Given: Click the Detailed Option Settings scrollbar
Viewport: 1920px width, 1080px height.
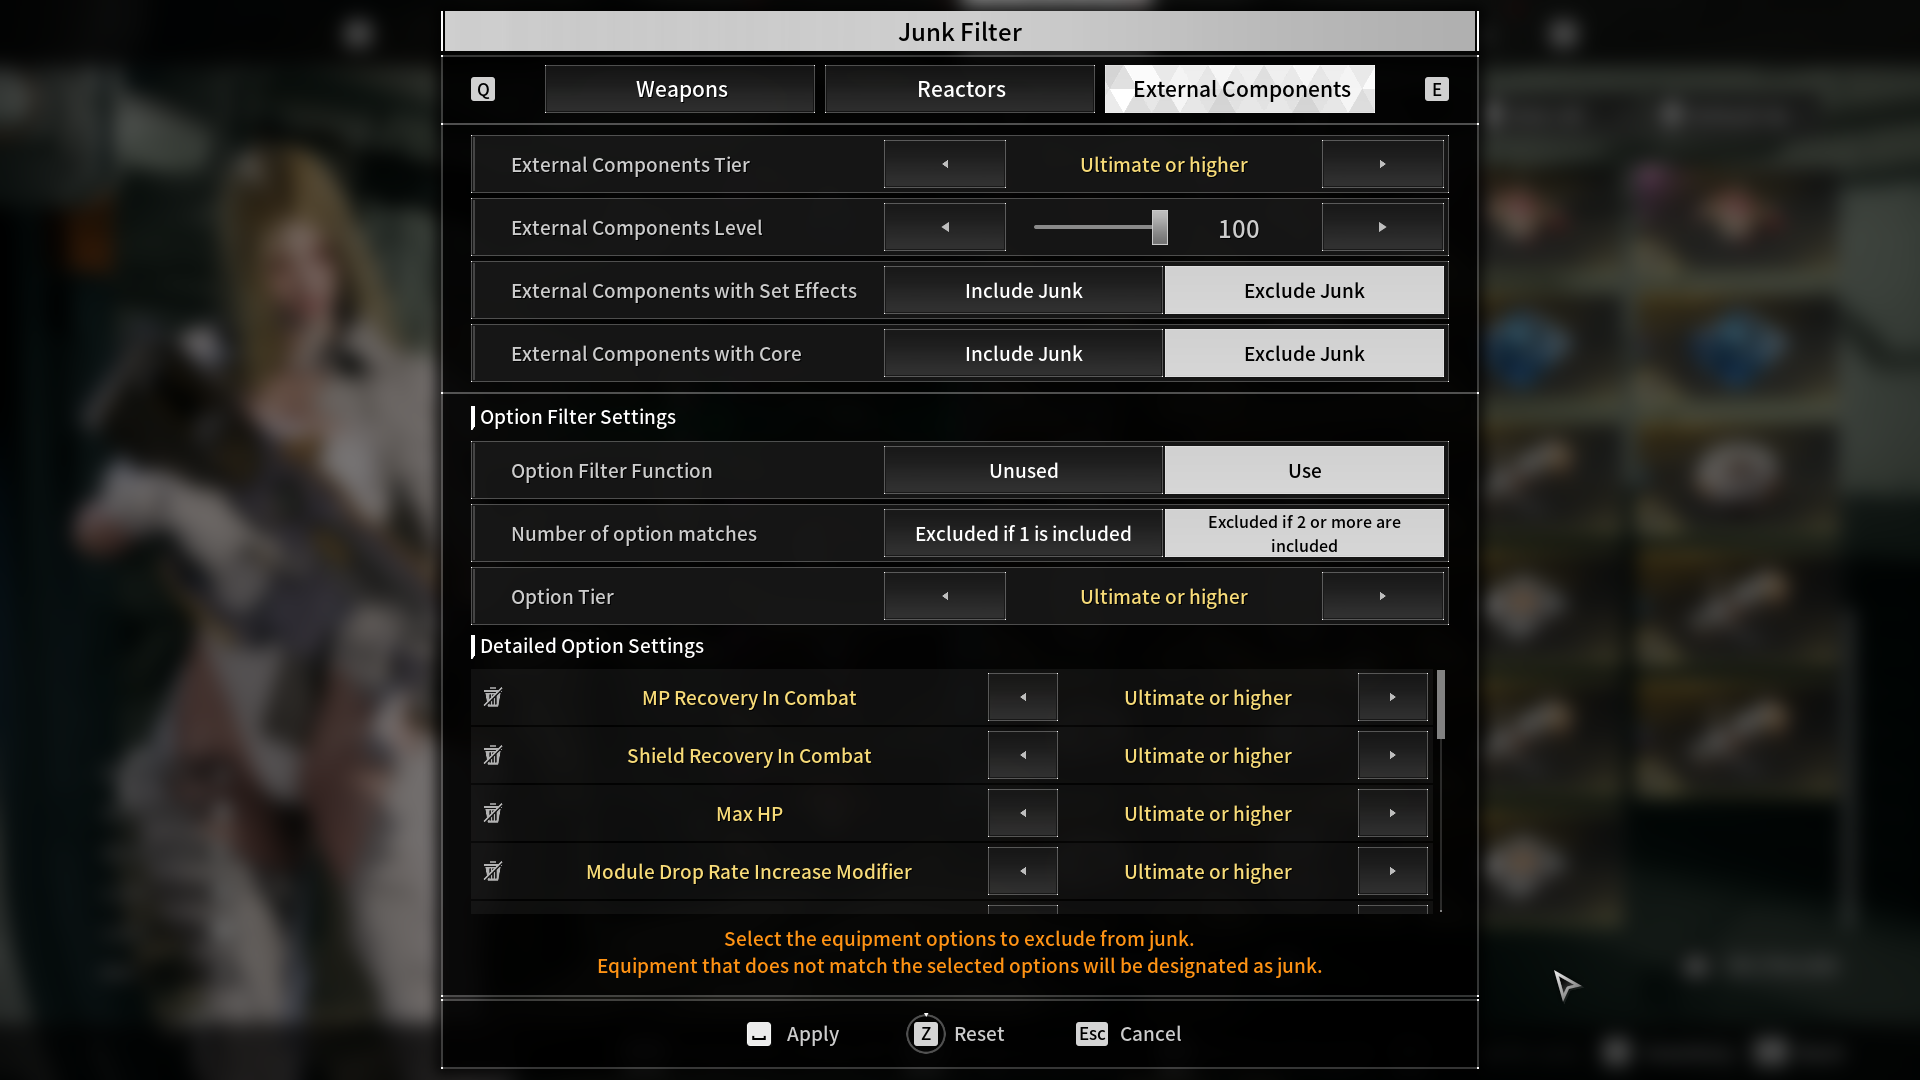Looking at the screenshot, I should [x=1441, y=705].
